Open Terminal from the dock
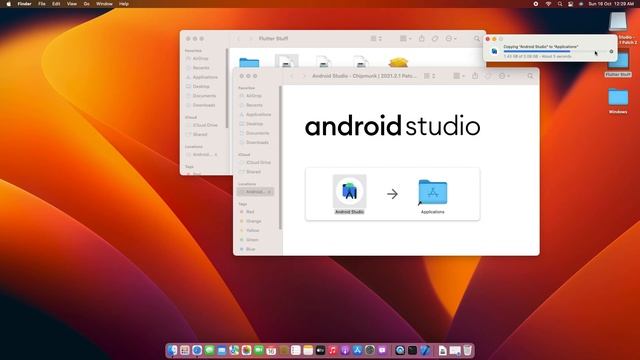This screenshot has width=640, height=360. point(412,350)
